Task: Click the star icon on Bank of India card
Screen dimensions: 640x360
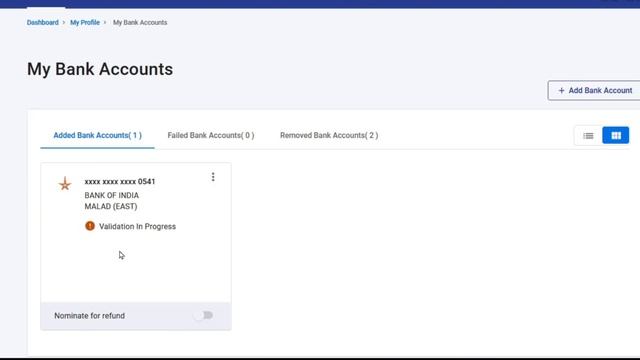Action: tap(65, 184)
